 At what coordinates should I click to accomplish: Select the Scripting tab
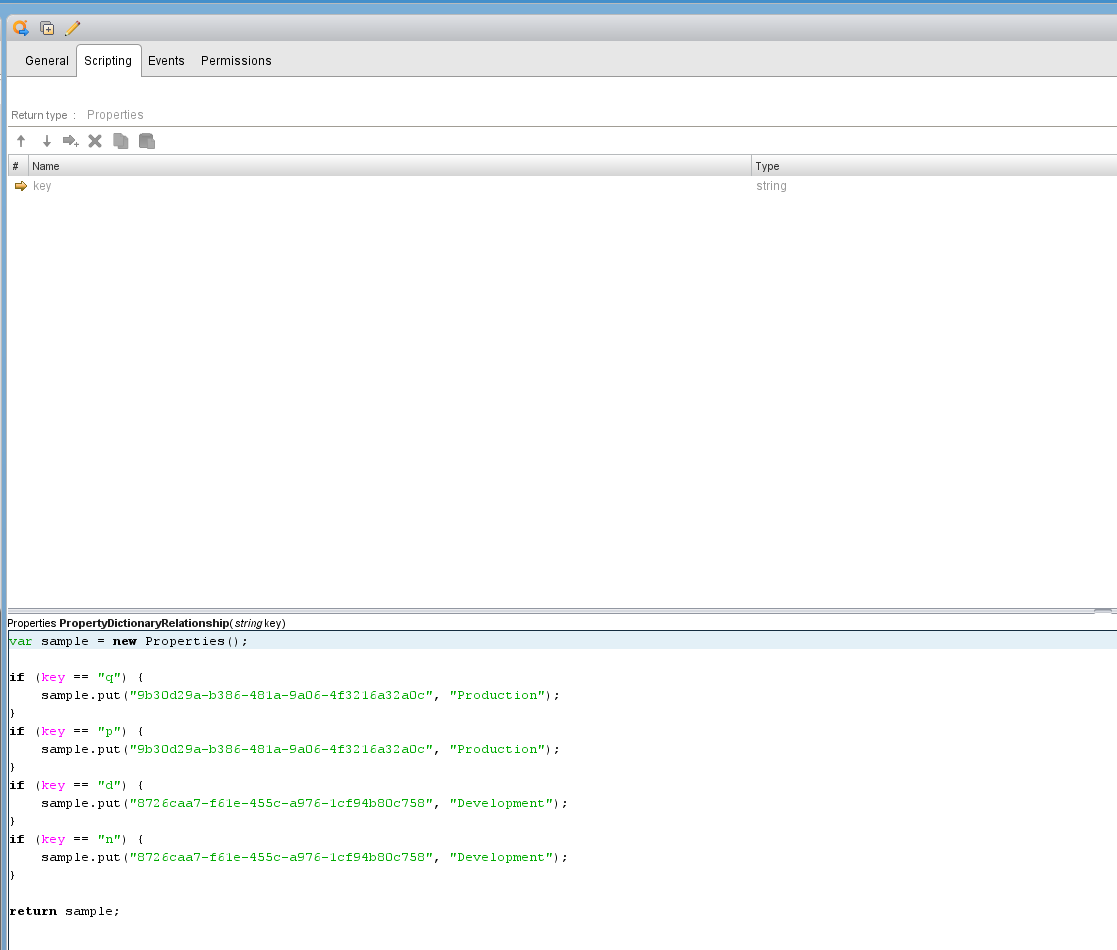(108, 60)
